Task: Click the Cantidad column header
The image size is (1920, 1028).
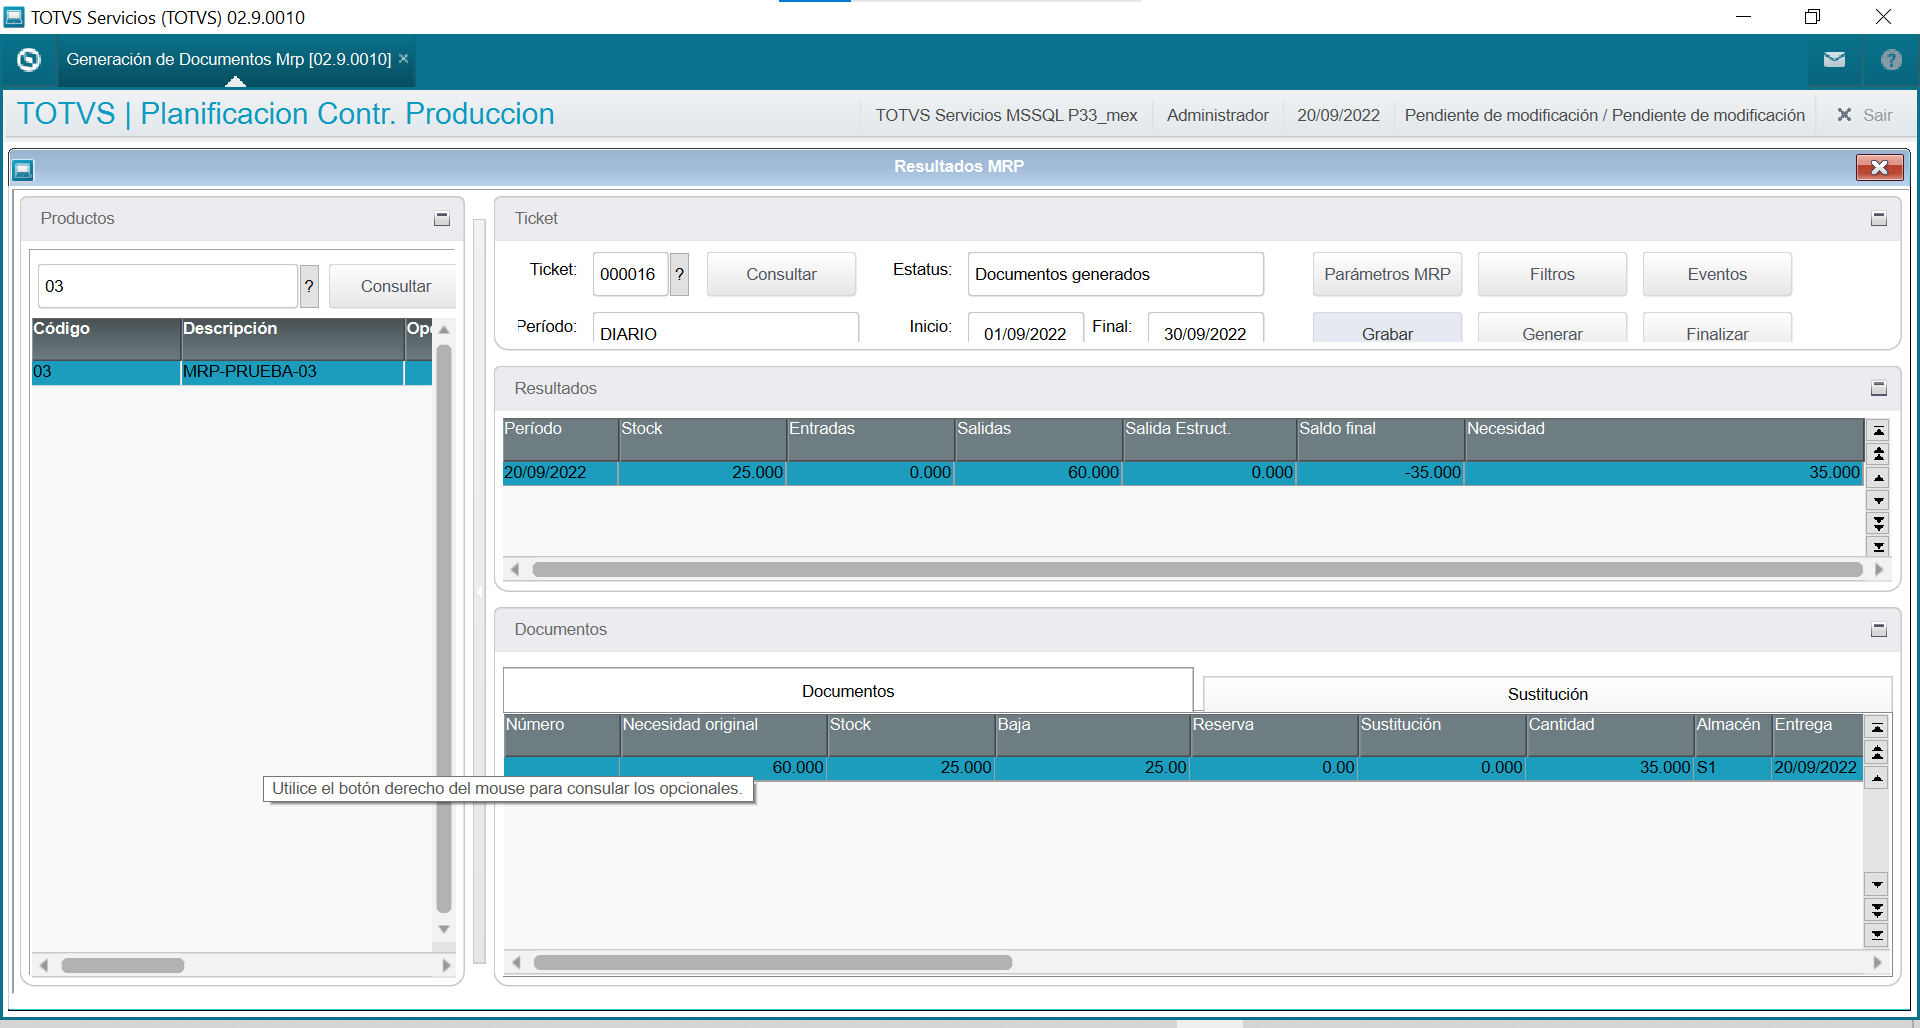Action: coord(1609,735)
